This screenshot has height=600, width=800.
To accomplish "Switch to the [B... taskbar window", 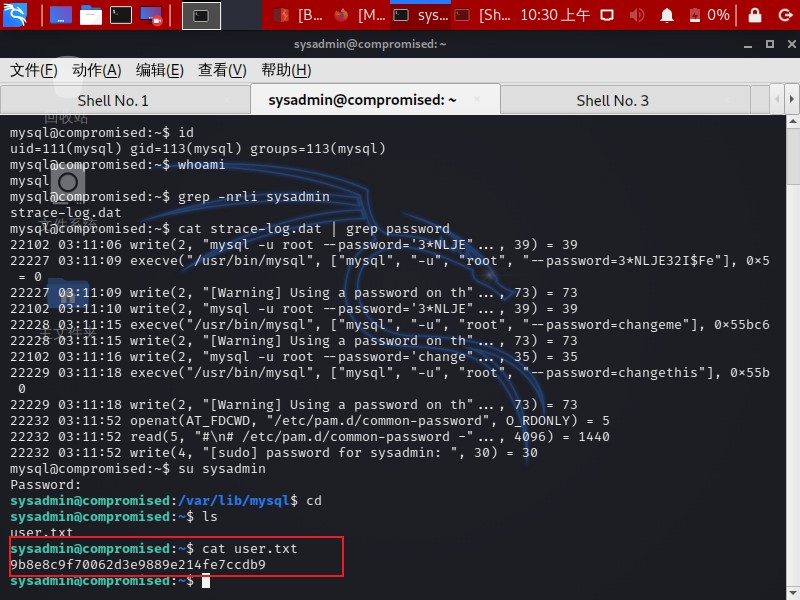I will [297, 15].
